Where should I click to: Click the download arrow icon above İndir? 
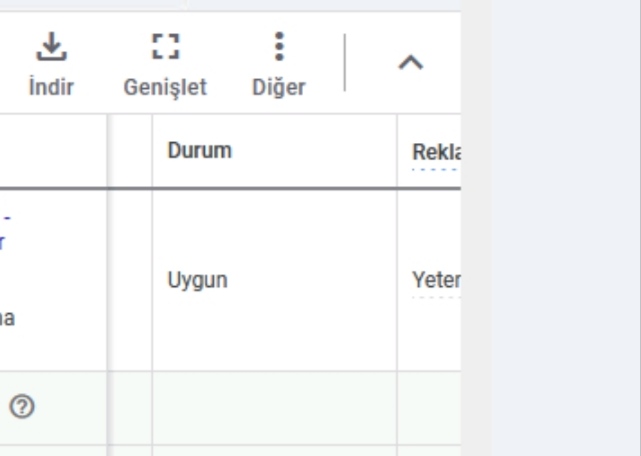(51, 47)
